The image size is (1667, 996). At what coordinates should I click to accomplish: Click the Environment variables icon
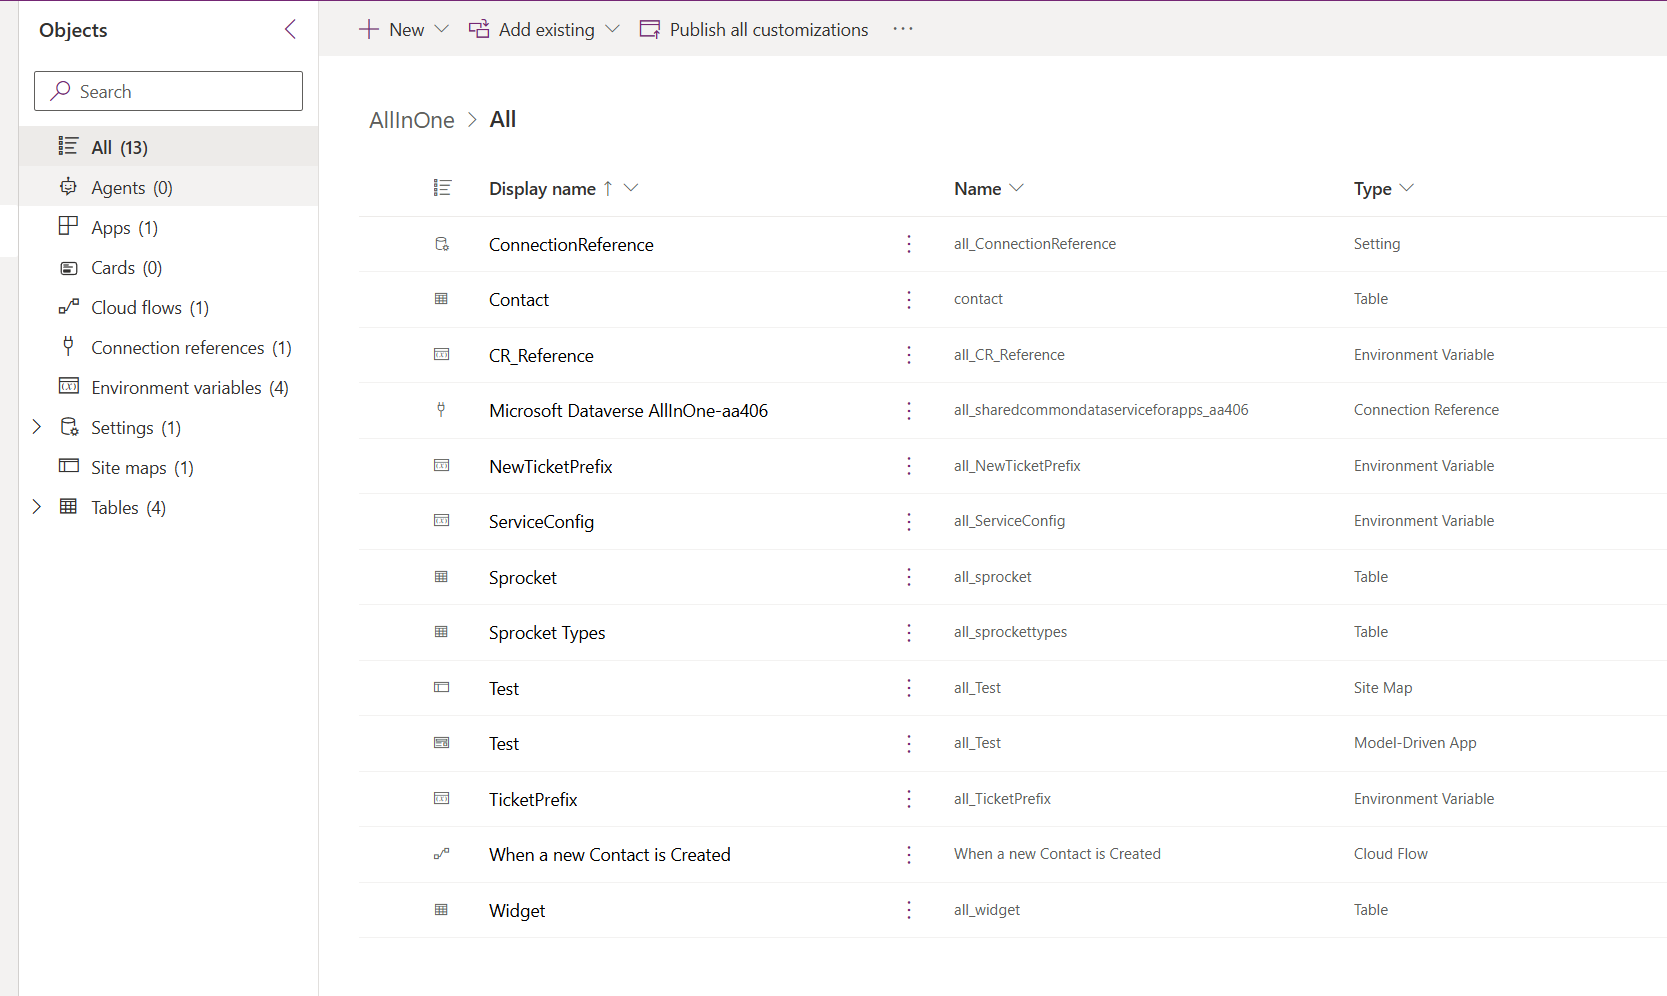pyautogui.click(x=67, y=387)
